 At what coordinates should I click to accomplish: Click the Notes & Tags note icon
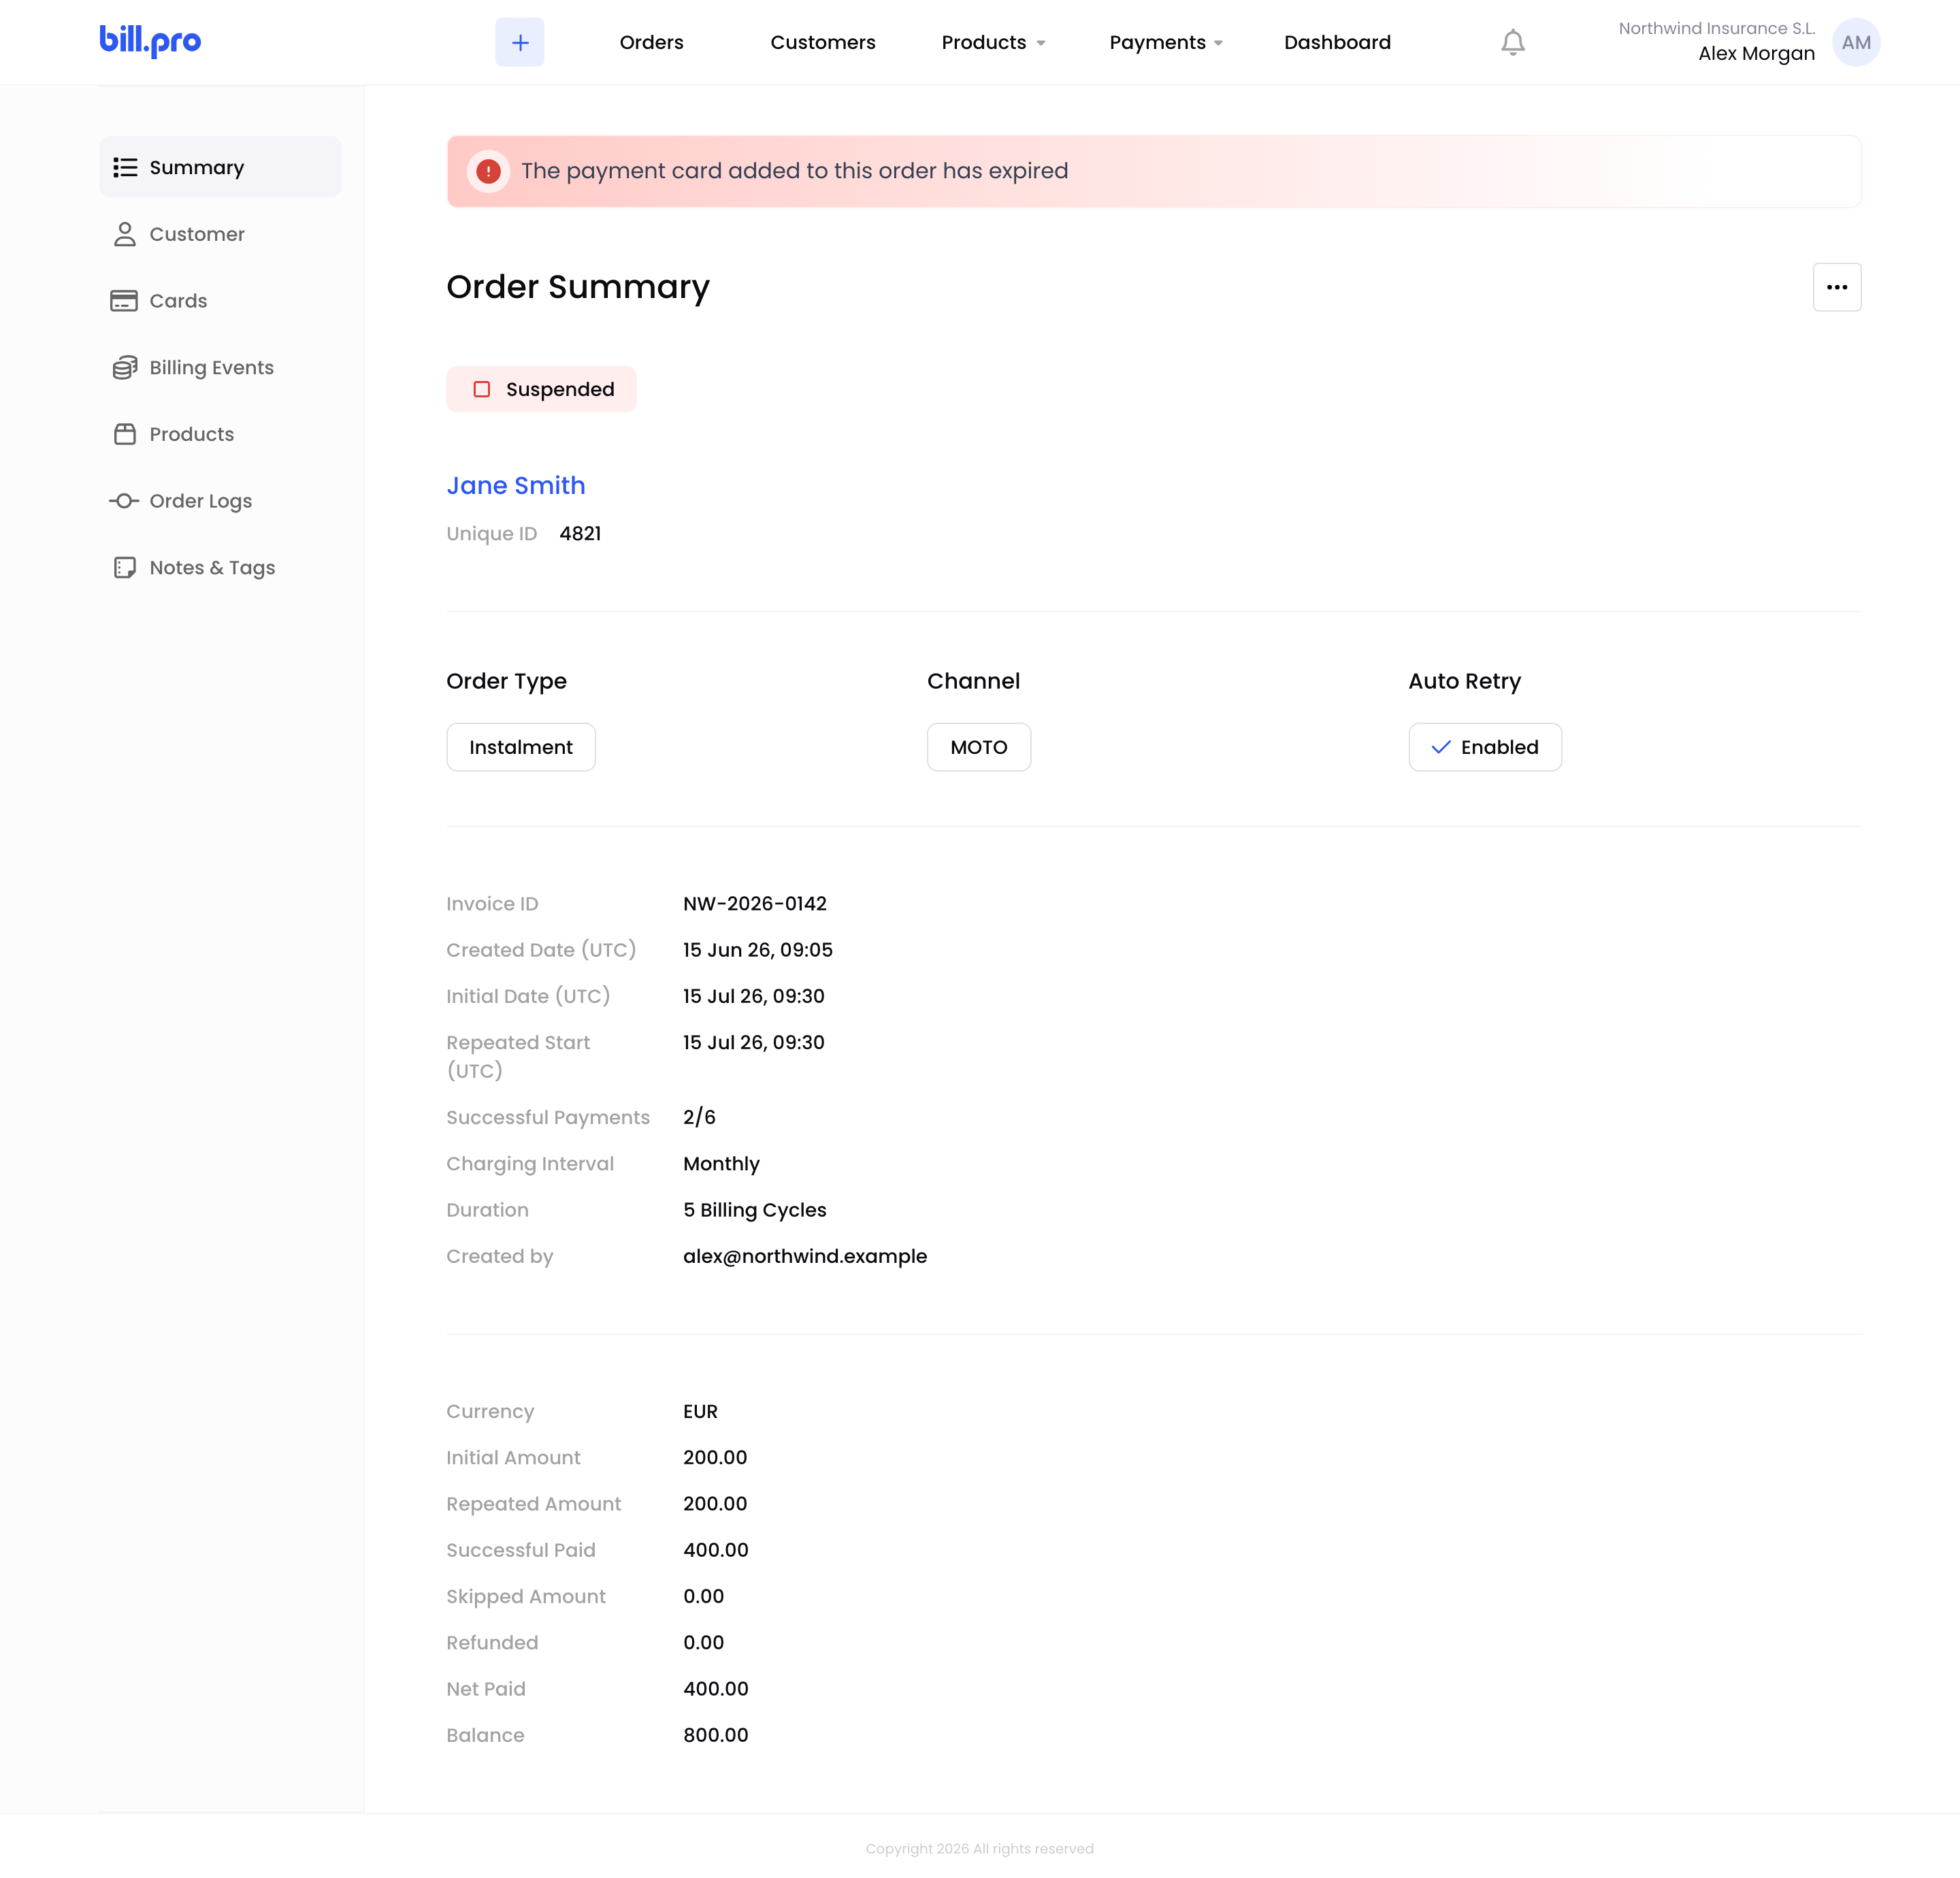point(125,568)
